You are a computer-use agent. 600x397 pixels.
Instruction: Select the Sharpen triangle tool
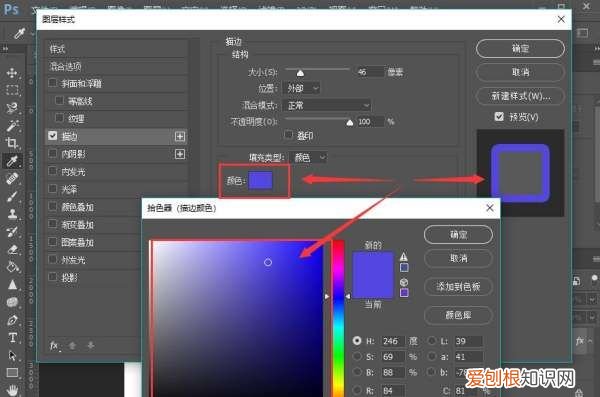pos(12,284)
